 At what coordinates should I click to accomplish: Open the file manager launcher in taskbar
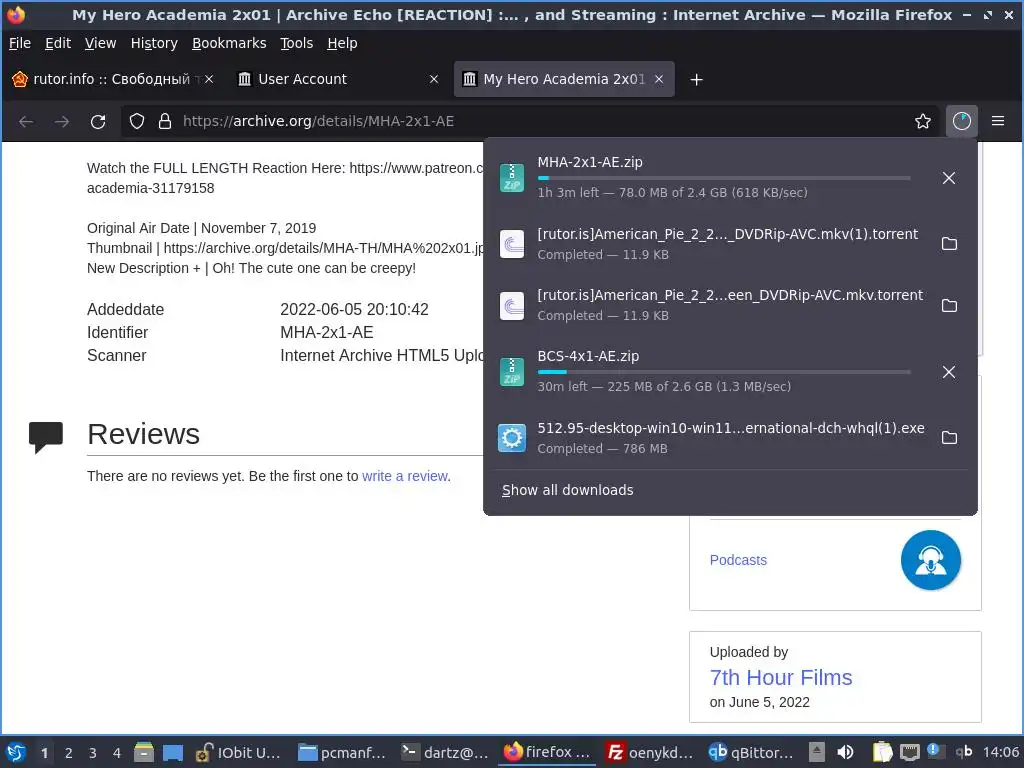coord(144,752)
